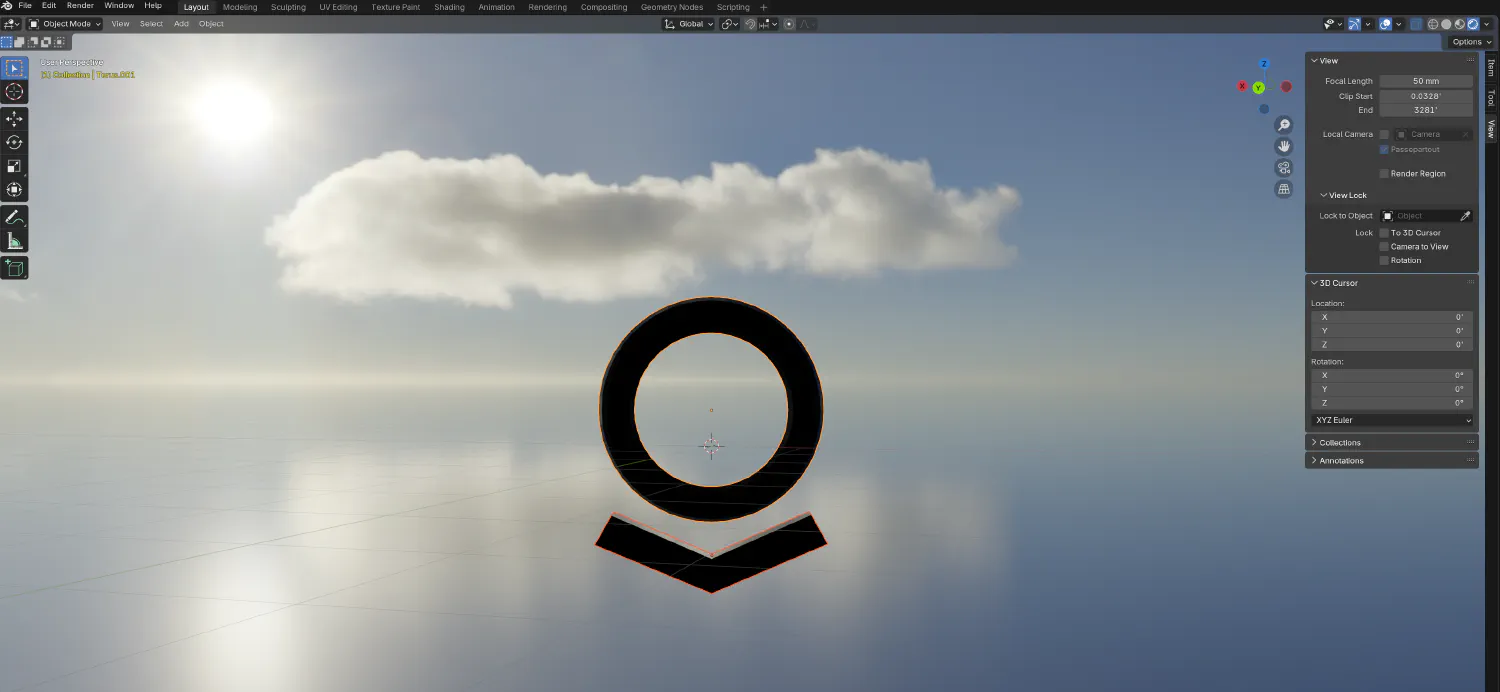This screenshot has height=692, width=1500.
Task: Open the Object Mode dropdown
Action: pos(66,24)
